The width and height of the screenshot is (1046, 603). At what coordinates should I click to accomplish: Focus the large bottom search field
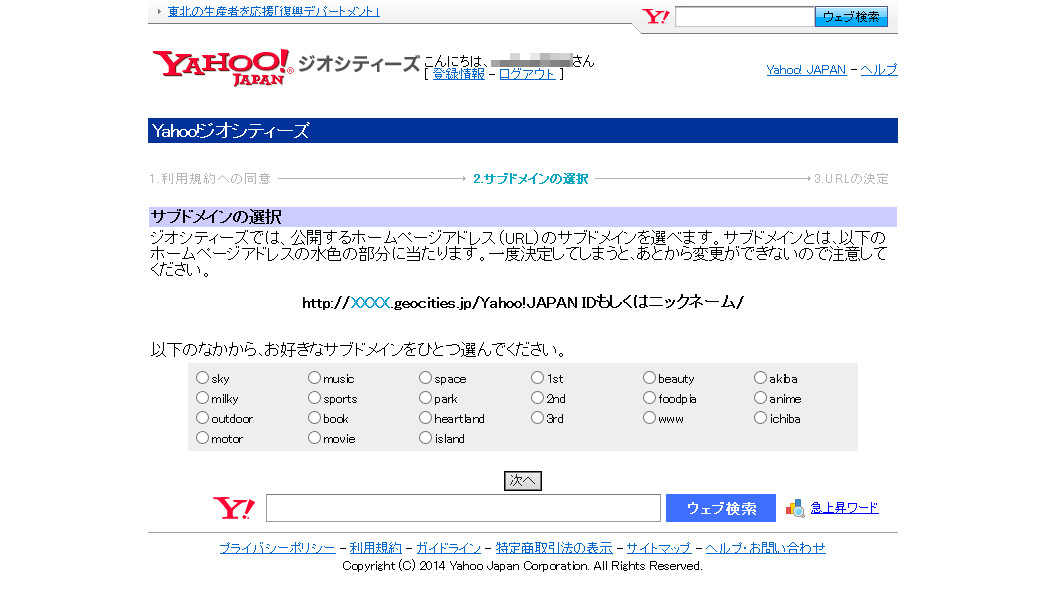pyautogui.click(x=463, y=508)
